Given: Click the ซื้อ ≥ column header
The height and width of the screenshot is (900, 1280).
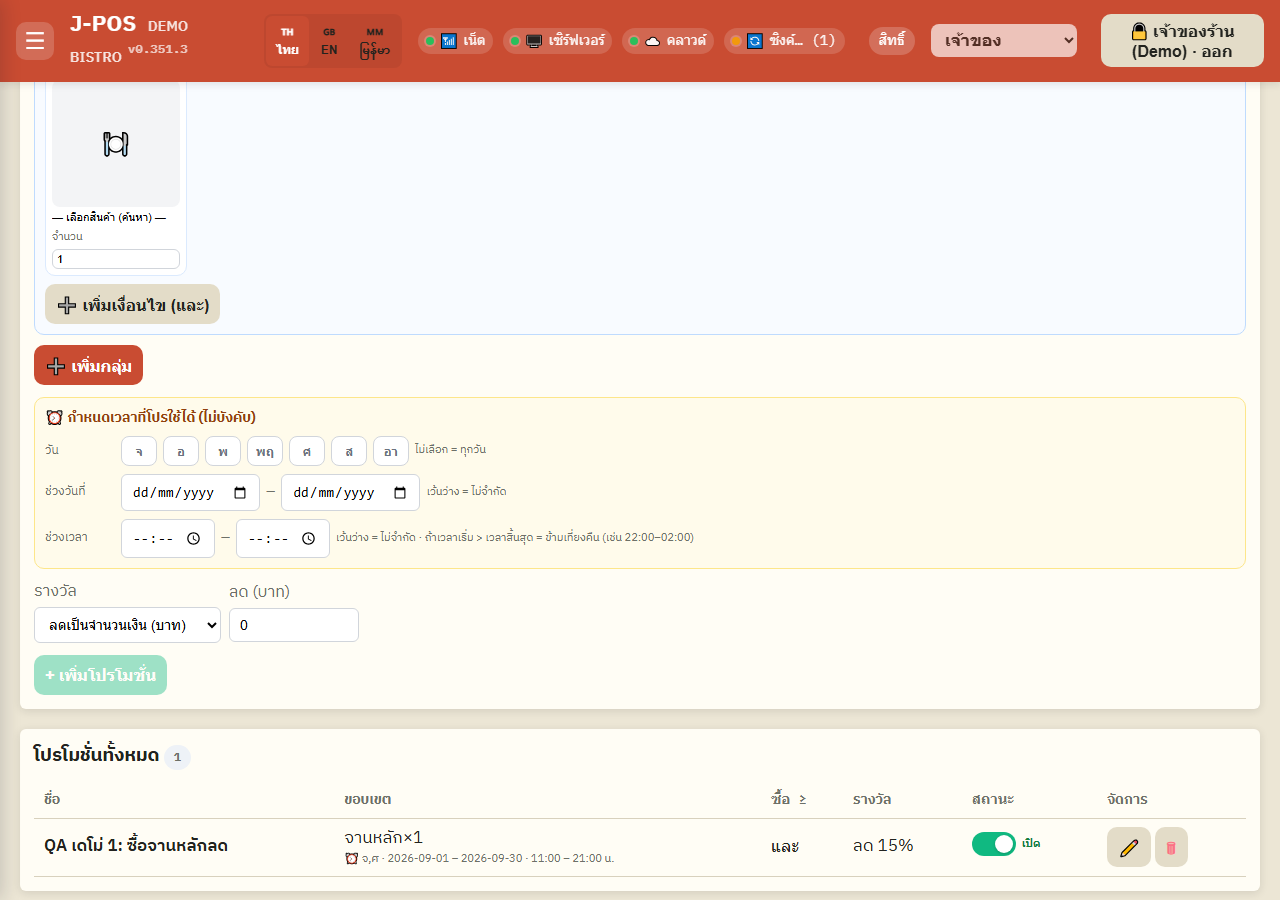Looking at the screenshot, I should (789, 799).
